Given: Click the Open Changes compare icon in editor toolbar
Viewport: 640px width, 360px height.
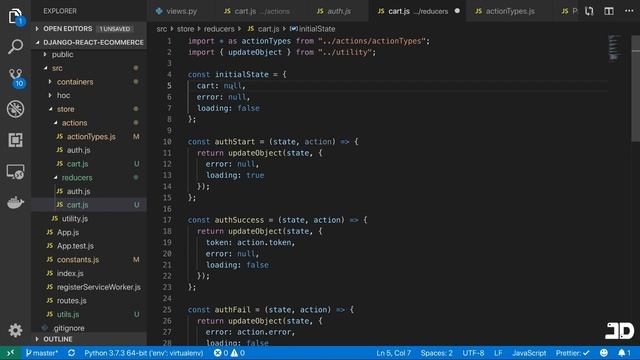Looking at the screenshot, I should [589, 11].
